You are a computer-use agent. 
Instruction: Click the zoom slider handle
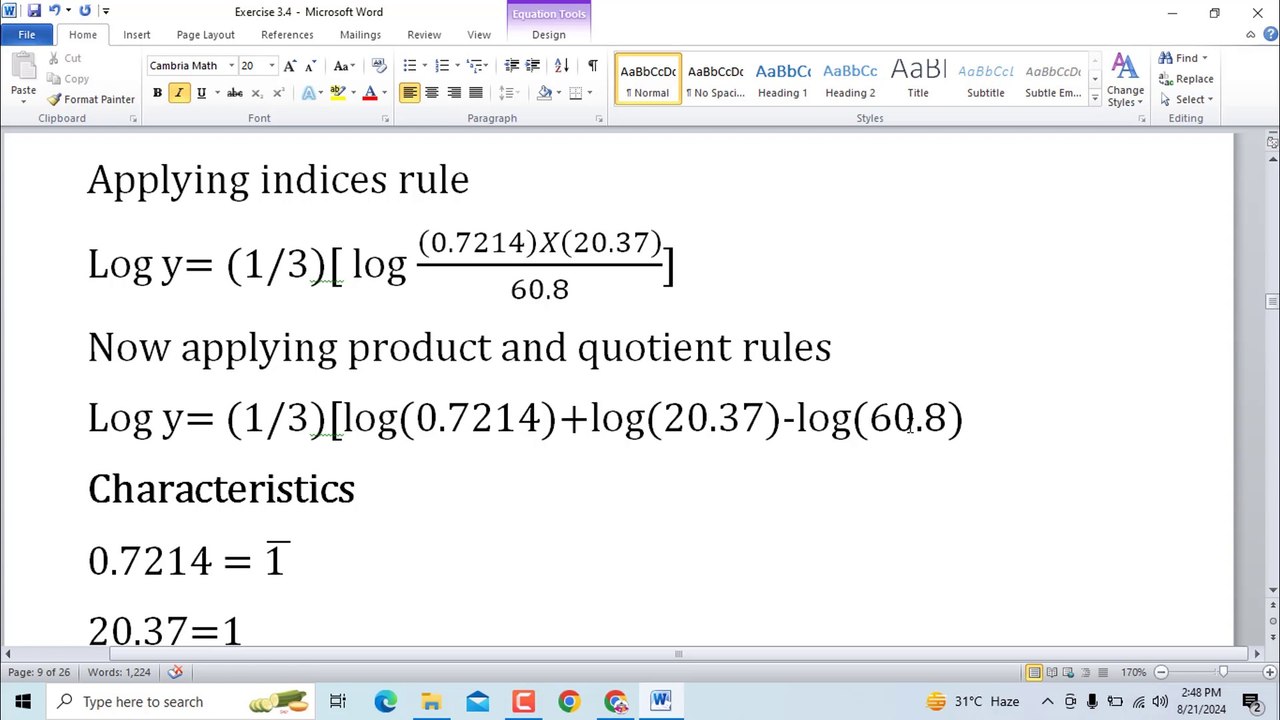(x=1223, y=672)
